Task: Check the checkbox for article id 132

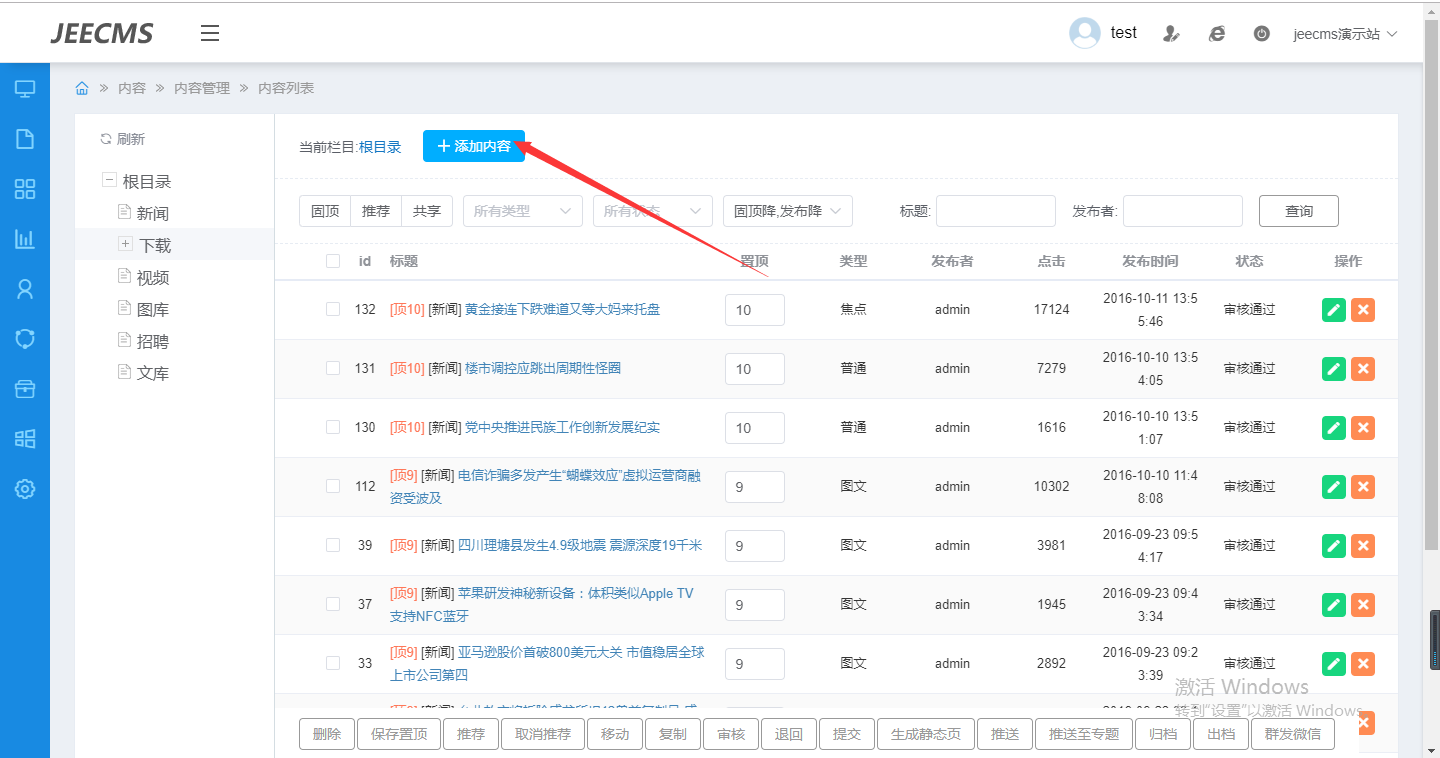Action: (x=333, y=310)
